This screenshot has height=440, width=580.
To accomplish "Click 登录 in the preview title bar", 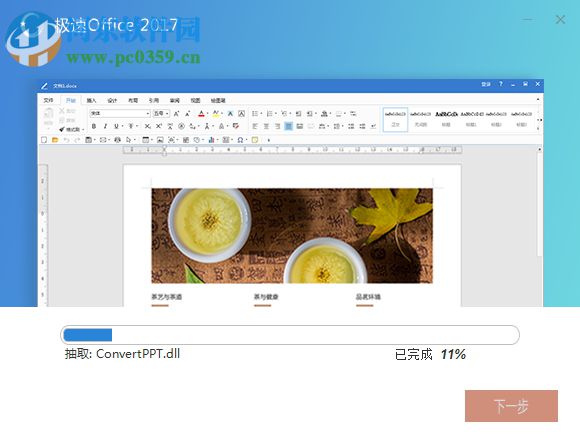I will [x=486, y=84].
